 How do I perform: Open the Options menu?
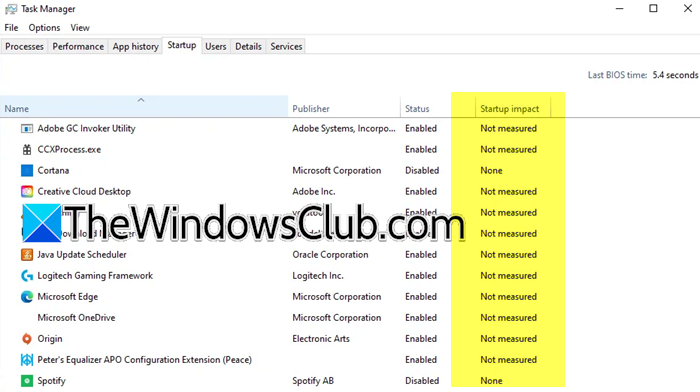click(44, 28)
